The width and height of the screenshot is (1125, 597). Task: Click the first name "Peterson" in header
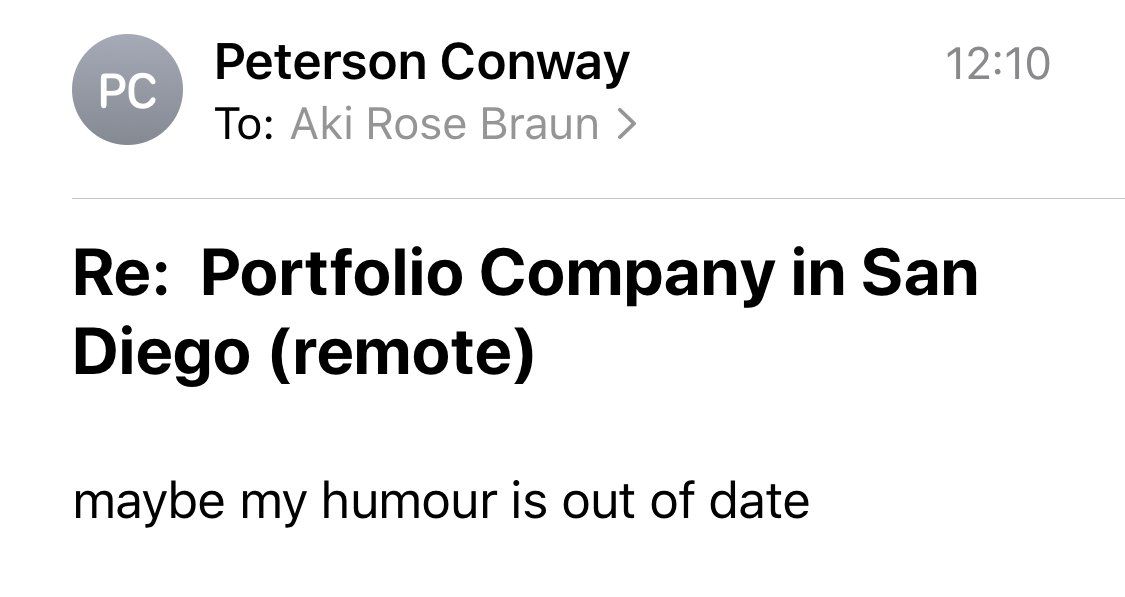[x=319, y=65]
